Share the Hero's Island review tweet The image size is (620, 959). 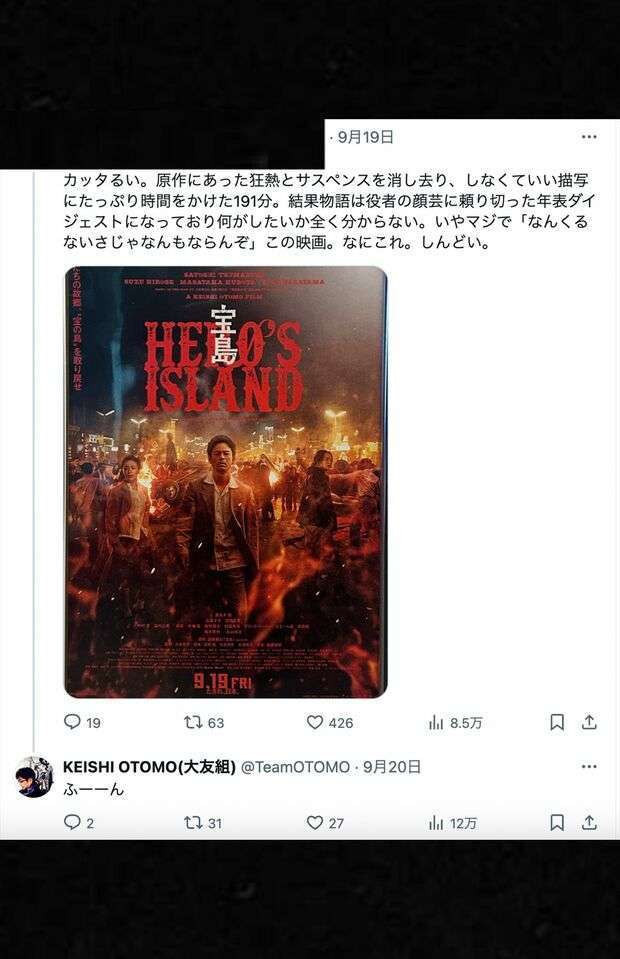[589, 722]
